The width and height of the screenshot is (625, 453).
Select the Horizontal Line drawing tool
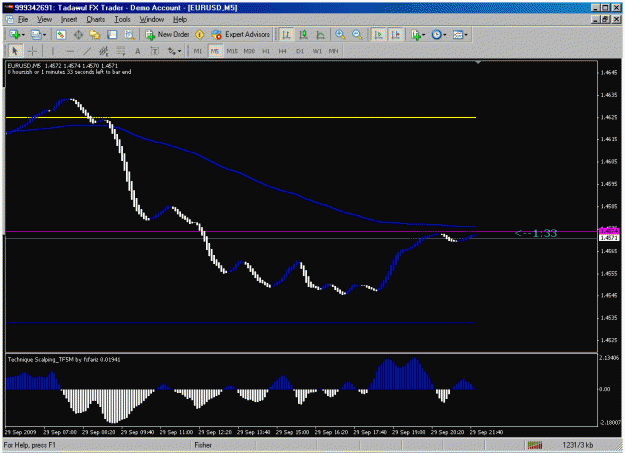pyautogui.click(x=70, y=51)
